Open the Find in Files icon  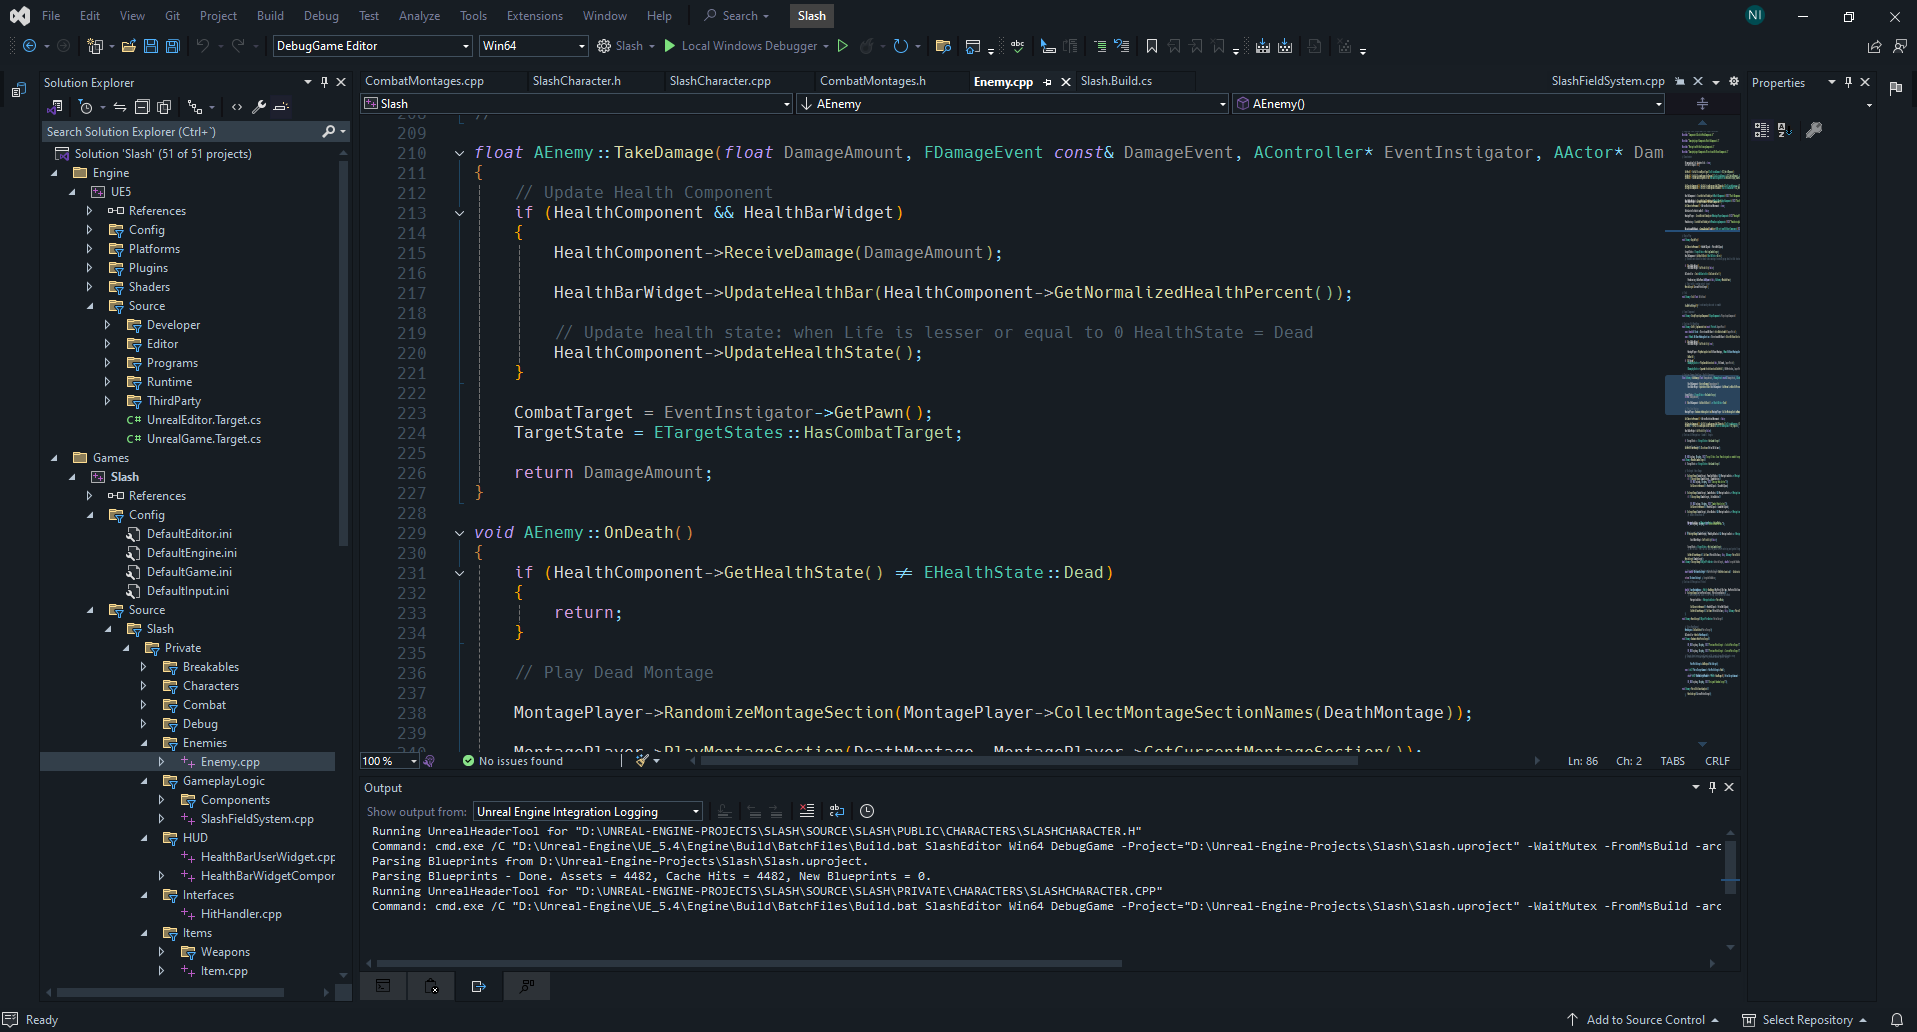(x=942, y=46)
